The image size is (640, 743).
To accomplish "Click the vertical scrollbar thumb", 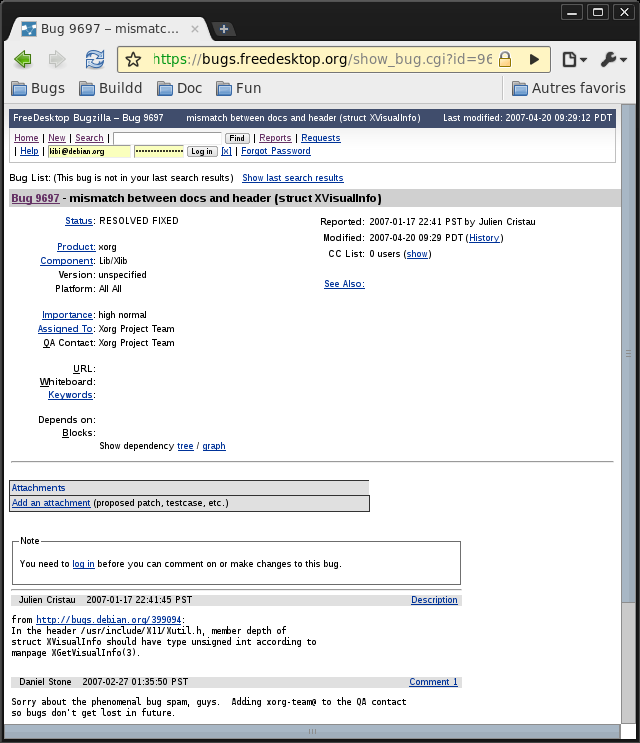I will tap(628, 353).
